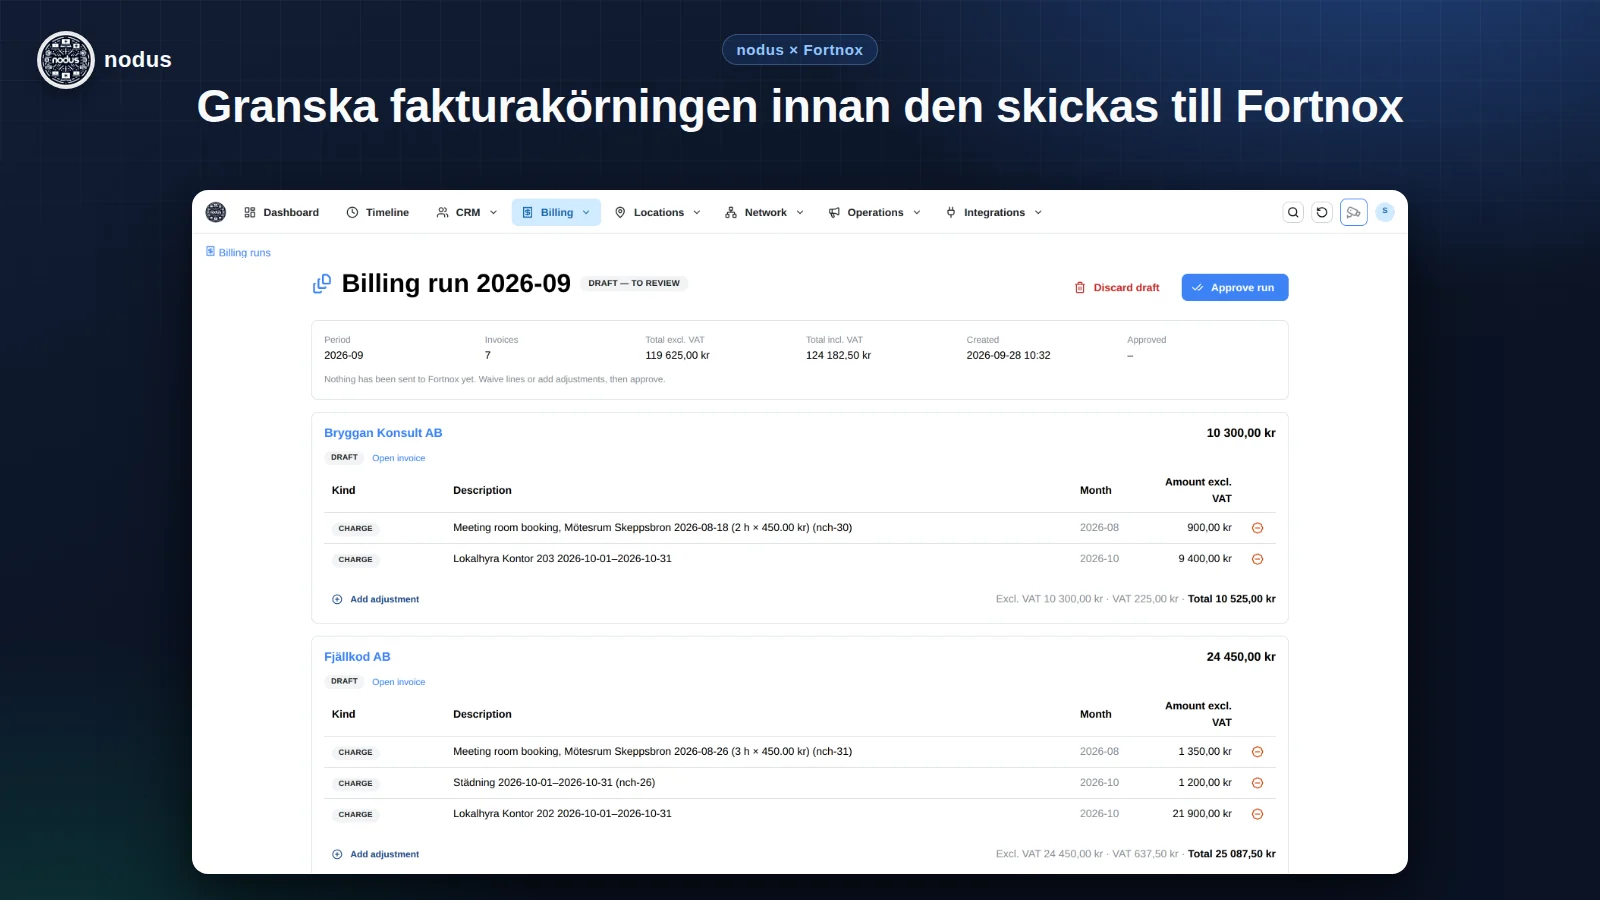Click the Timeline clock icon
This screenshot has height=900, width=1600.
coord(352,212)
